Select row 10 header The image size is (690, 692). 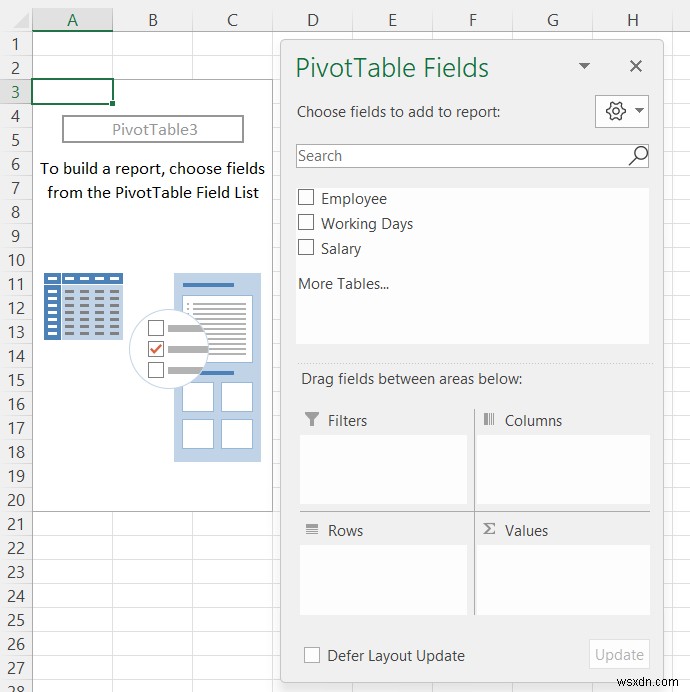click(16, 260)
